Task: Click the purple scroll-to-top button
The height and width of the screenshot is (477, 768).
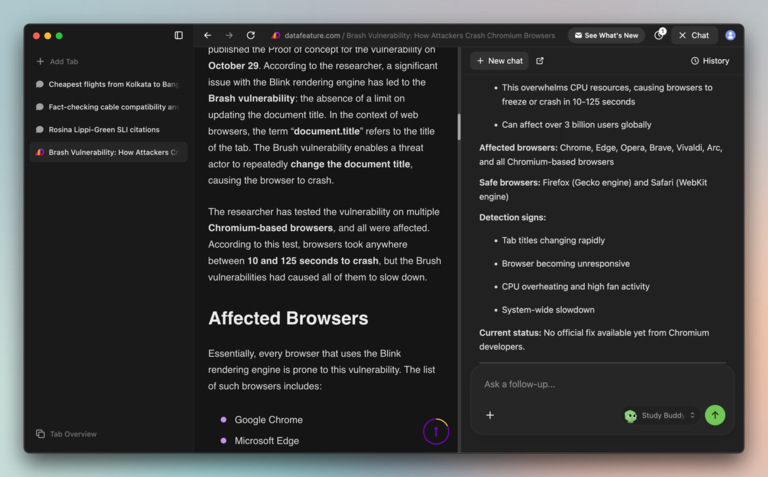Action: [436, 431]
